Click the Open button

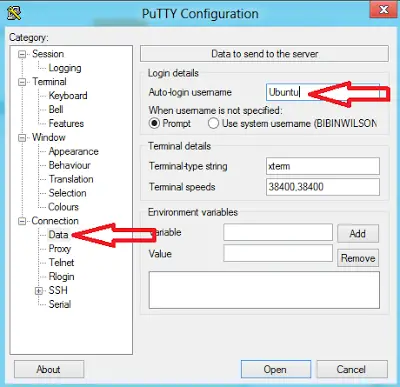click(276, 369)
